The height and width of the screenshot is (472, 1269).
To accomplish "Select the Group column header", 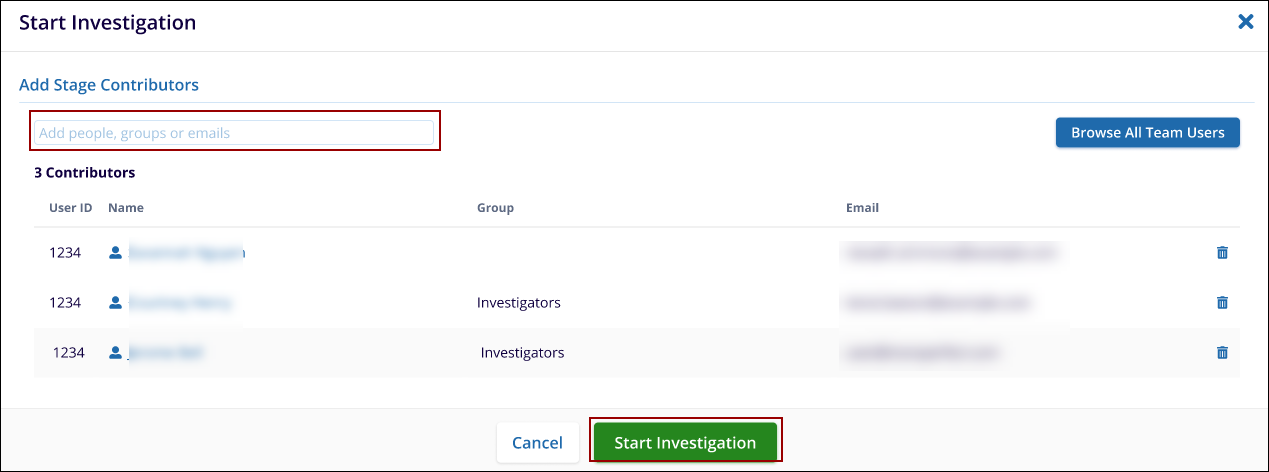I will (495, 208).
